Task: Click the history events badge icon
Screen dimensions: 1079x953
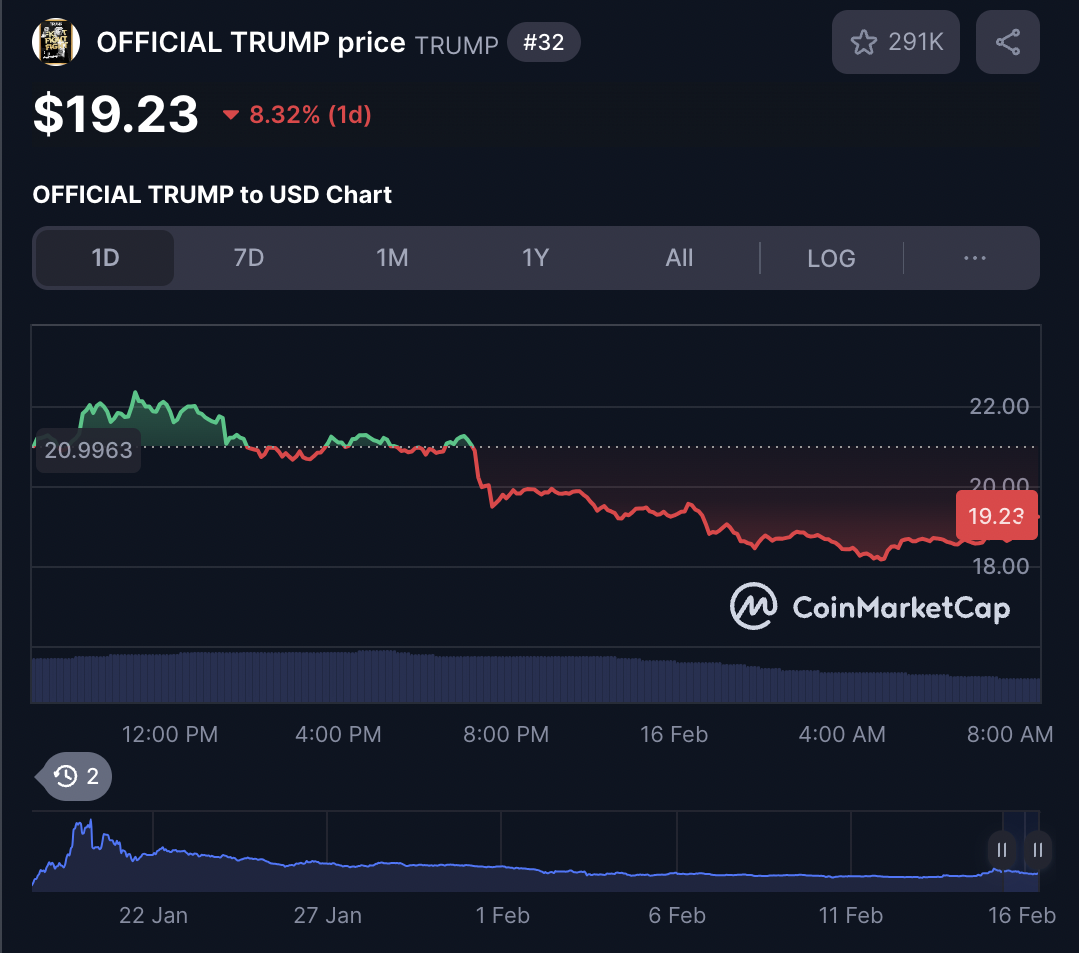Action: click(x=76, y=776)
